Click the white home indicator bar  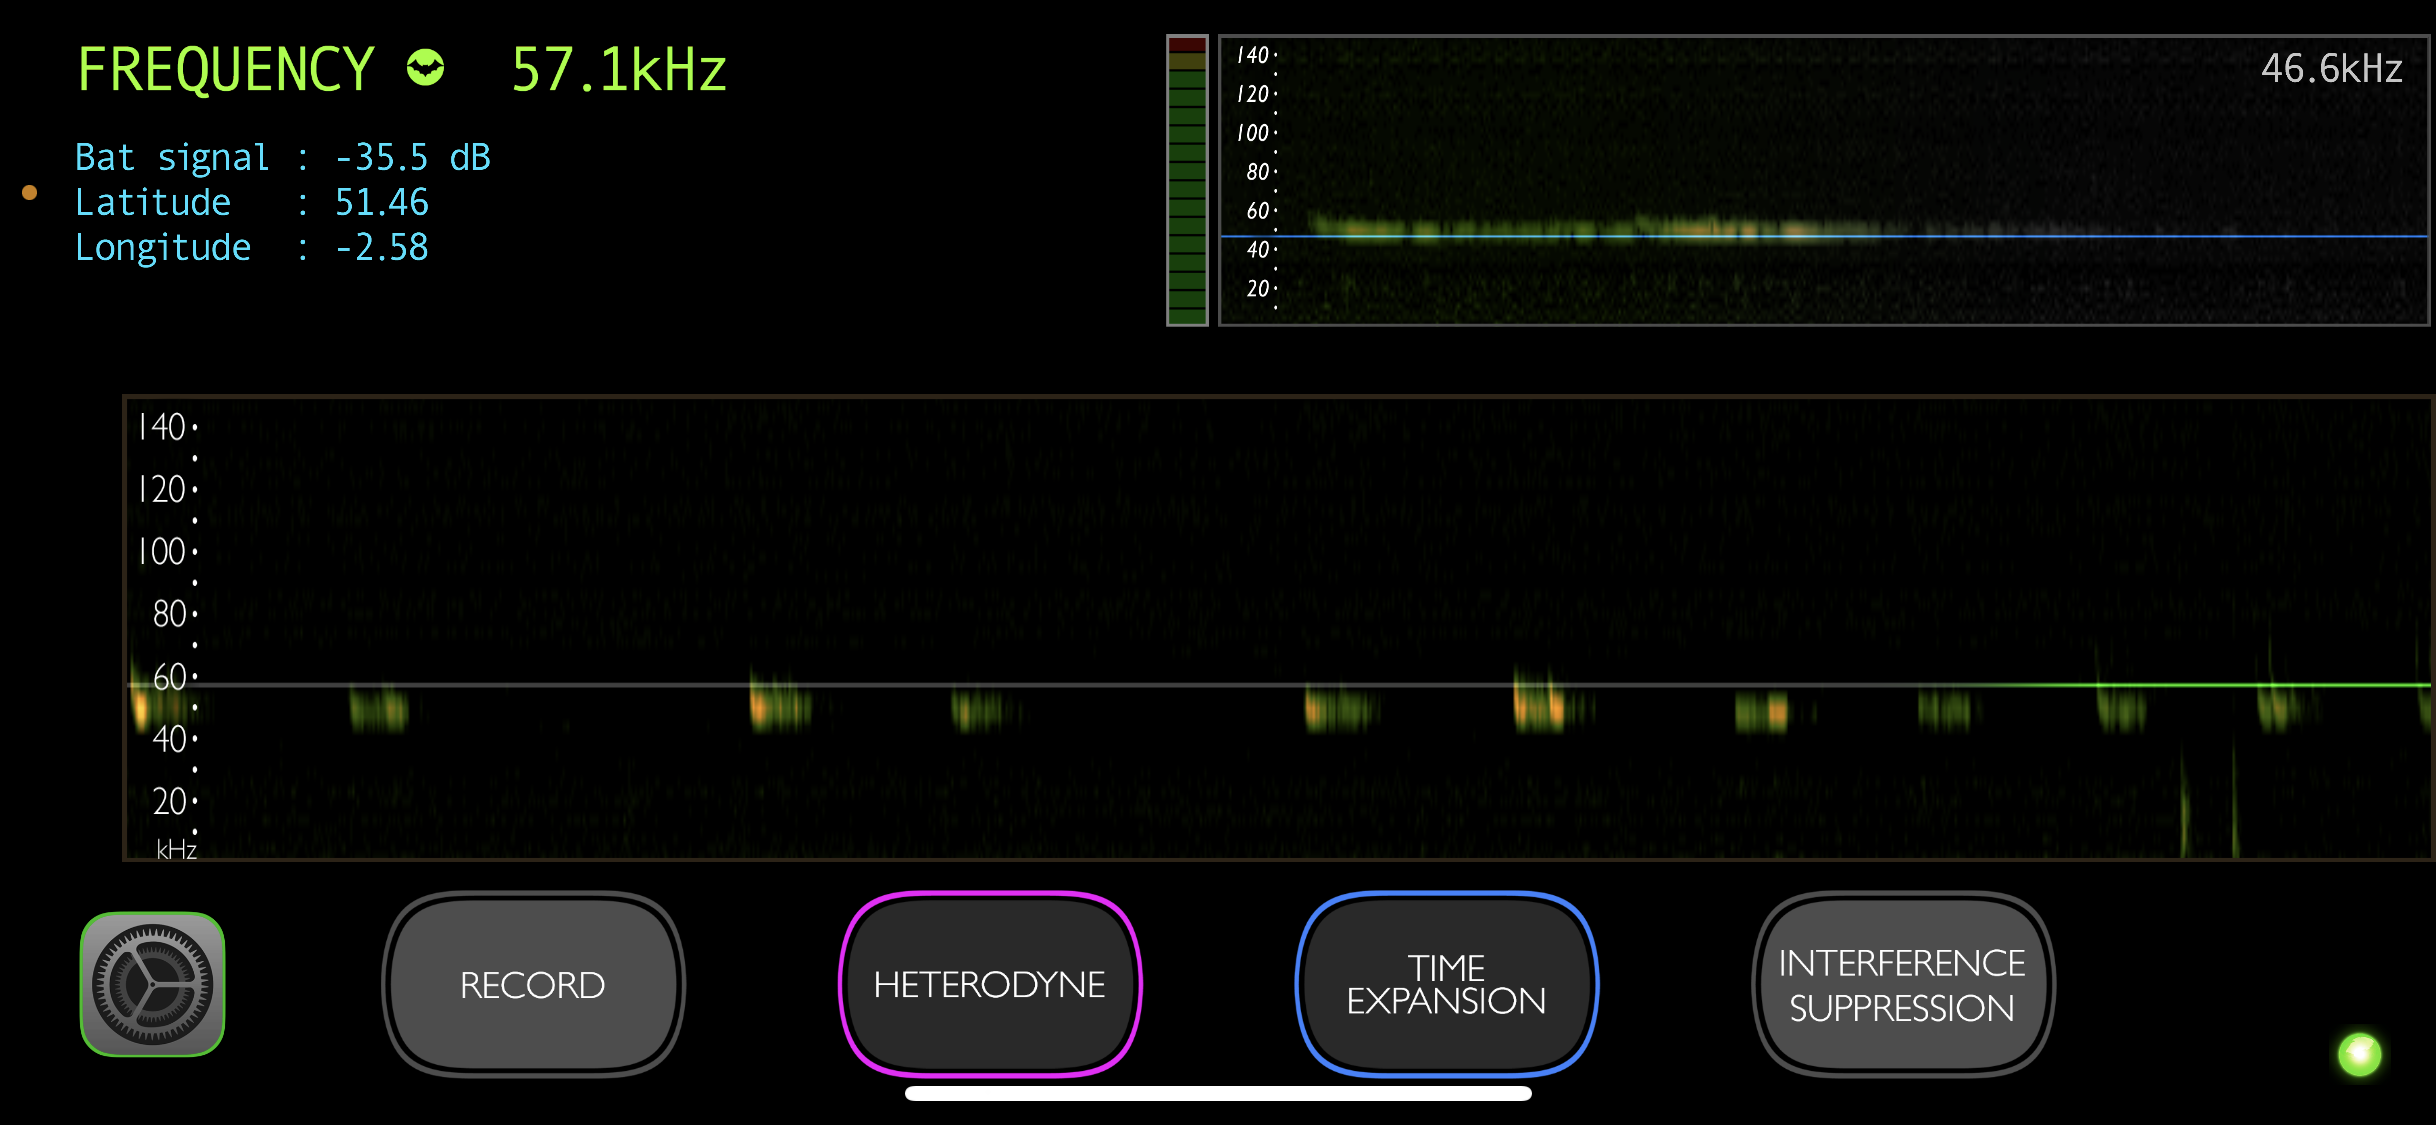click(1218, 1093)
